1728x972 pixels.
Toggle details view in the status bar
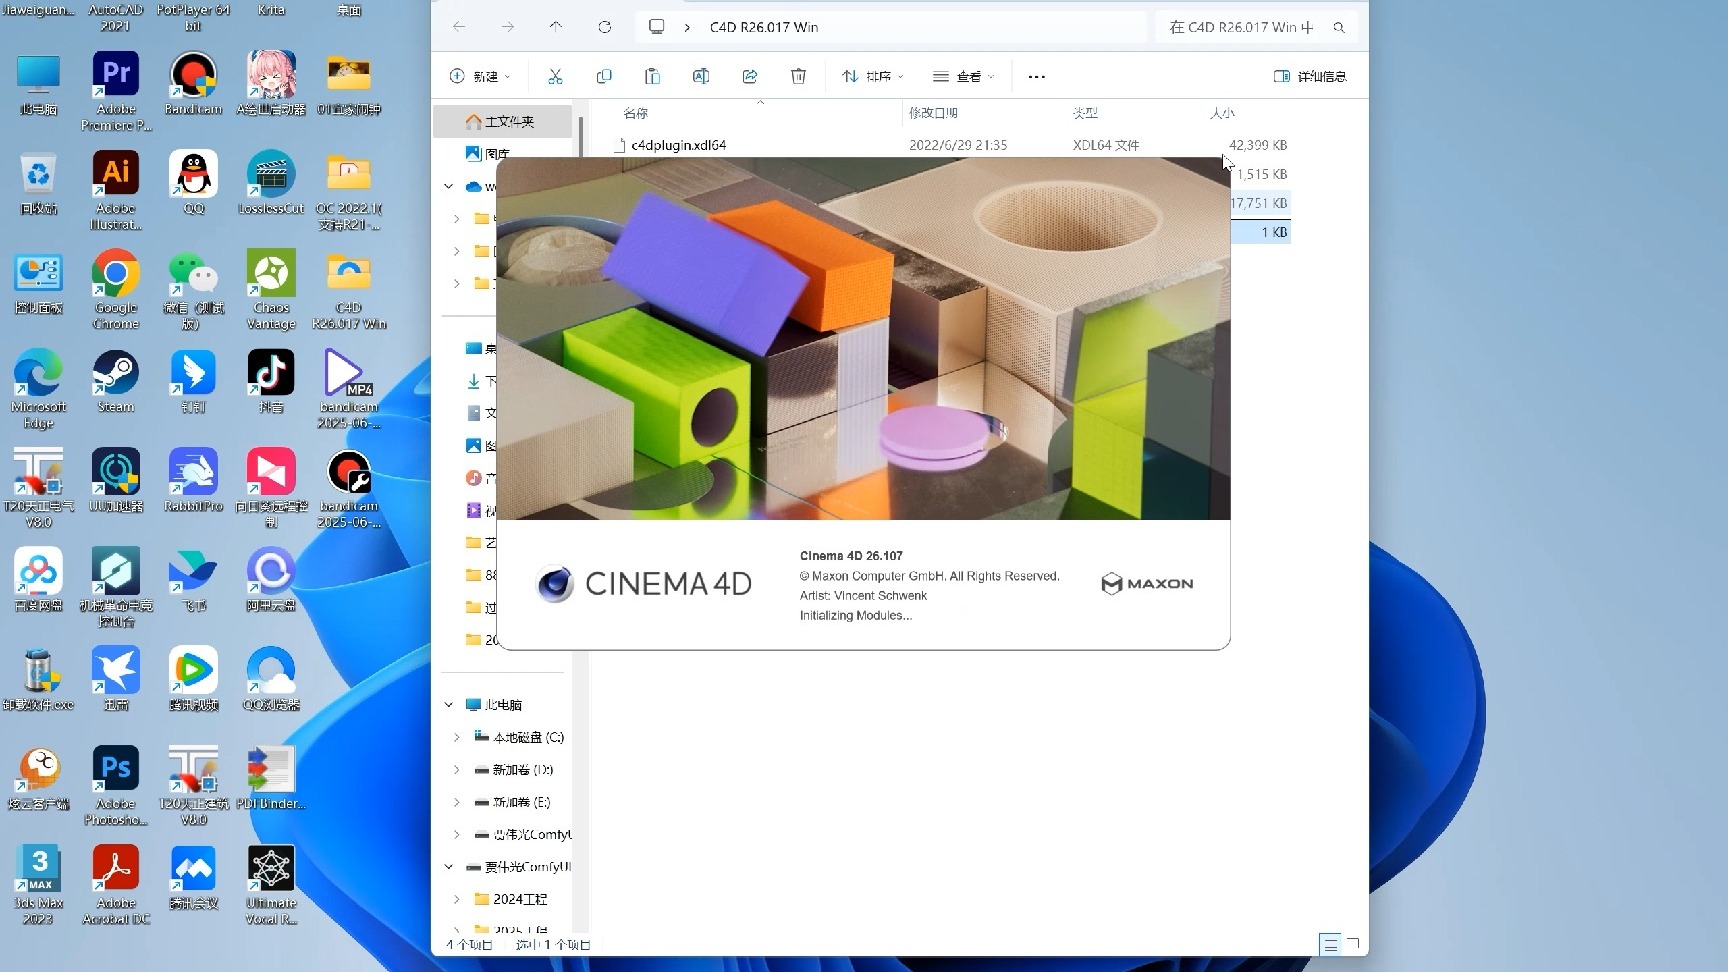1329,943
